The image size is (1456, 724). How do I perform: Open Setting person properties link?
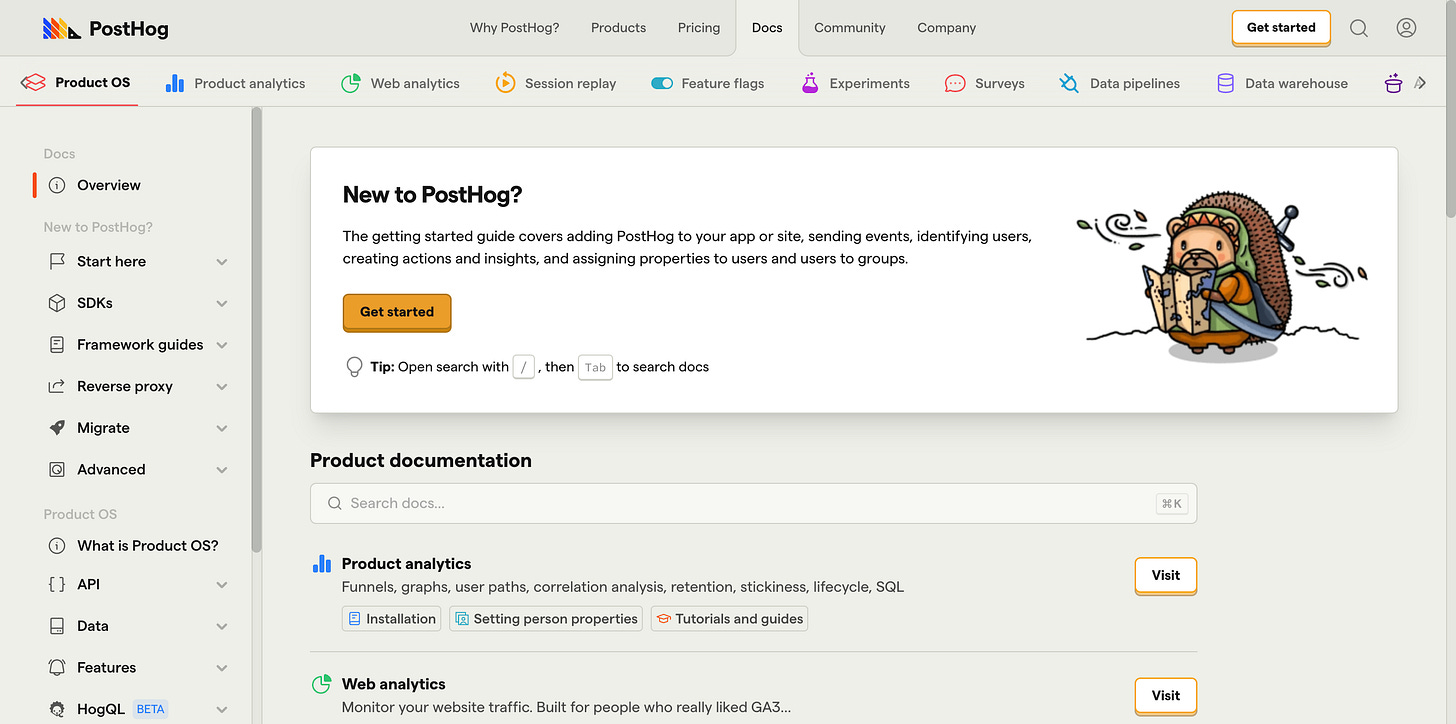546,619
